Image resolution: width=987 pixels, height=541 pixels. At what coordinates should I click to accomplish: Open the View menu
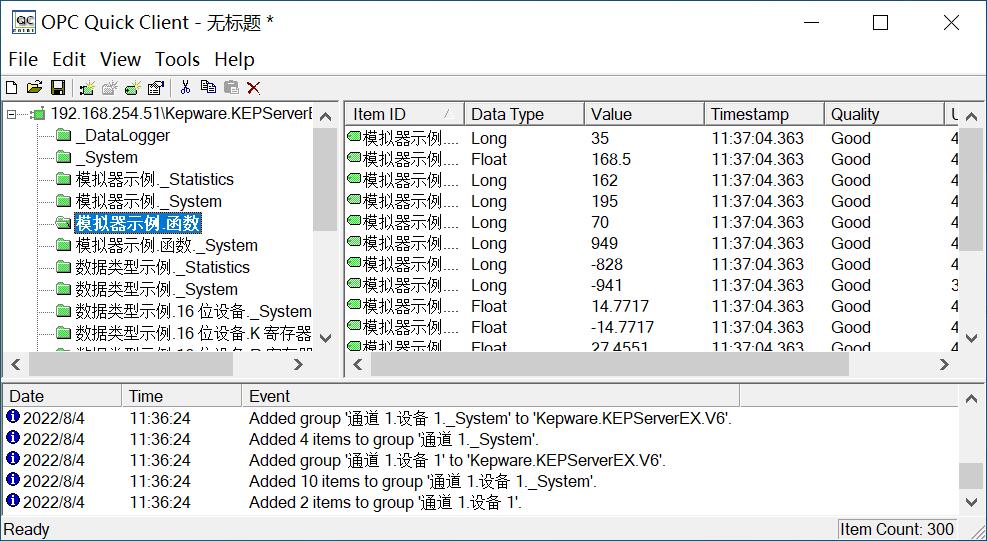tap(120, 59)
